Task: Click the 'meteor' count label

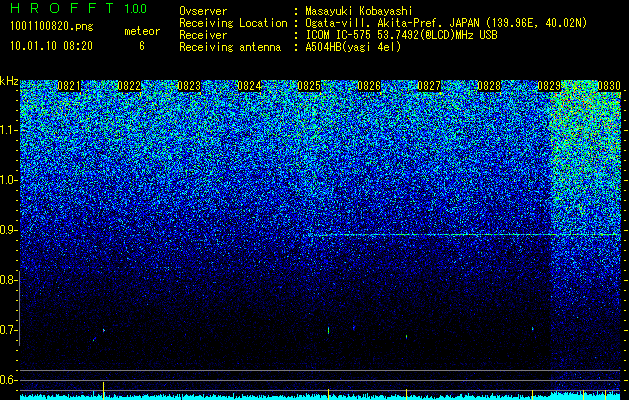Action: [142, 31]
